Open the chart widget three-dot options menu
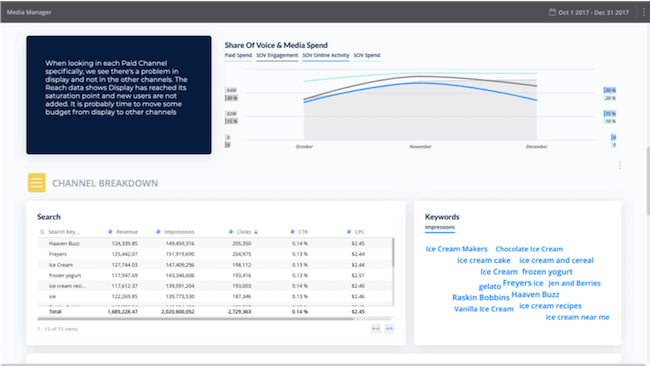This screenshot has height=366, width=650. (x=620, y=165)
